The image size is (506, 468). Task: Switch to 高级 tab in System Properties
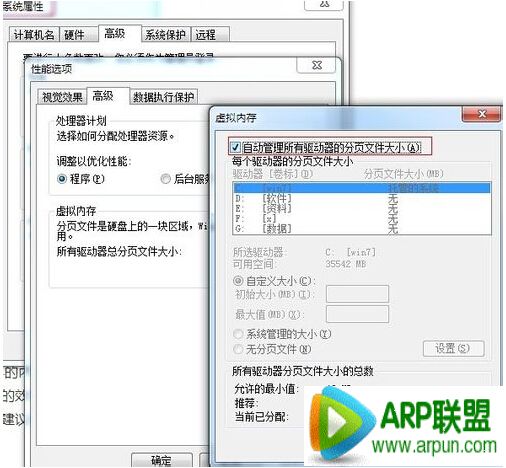pyautogui.click(x=120, y=33)
